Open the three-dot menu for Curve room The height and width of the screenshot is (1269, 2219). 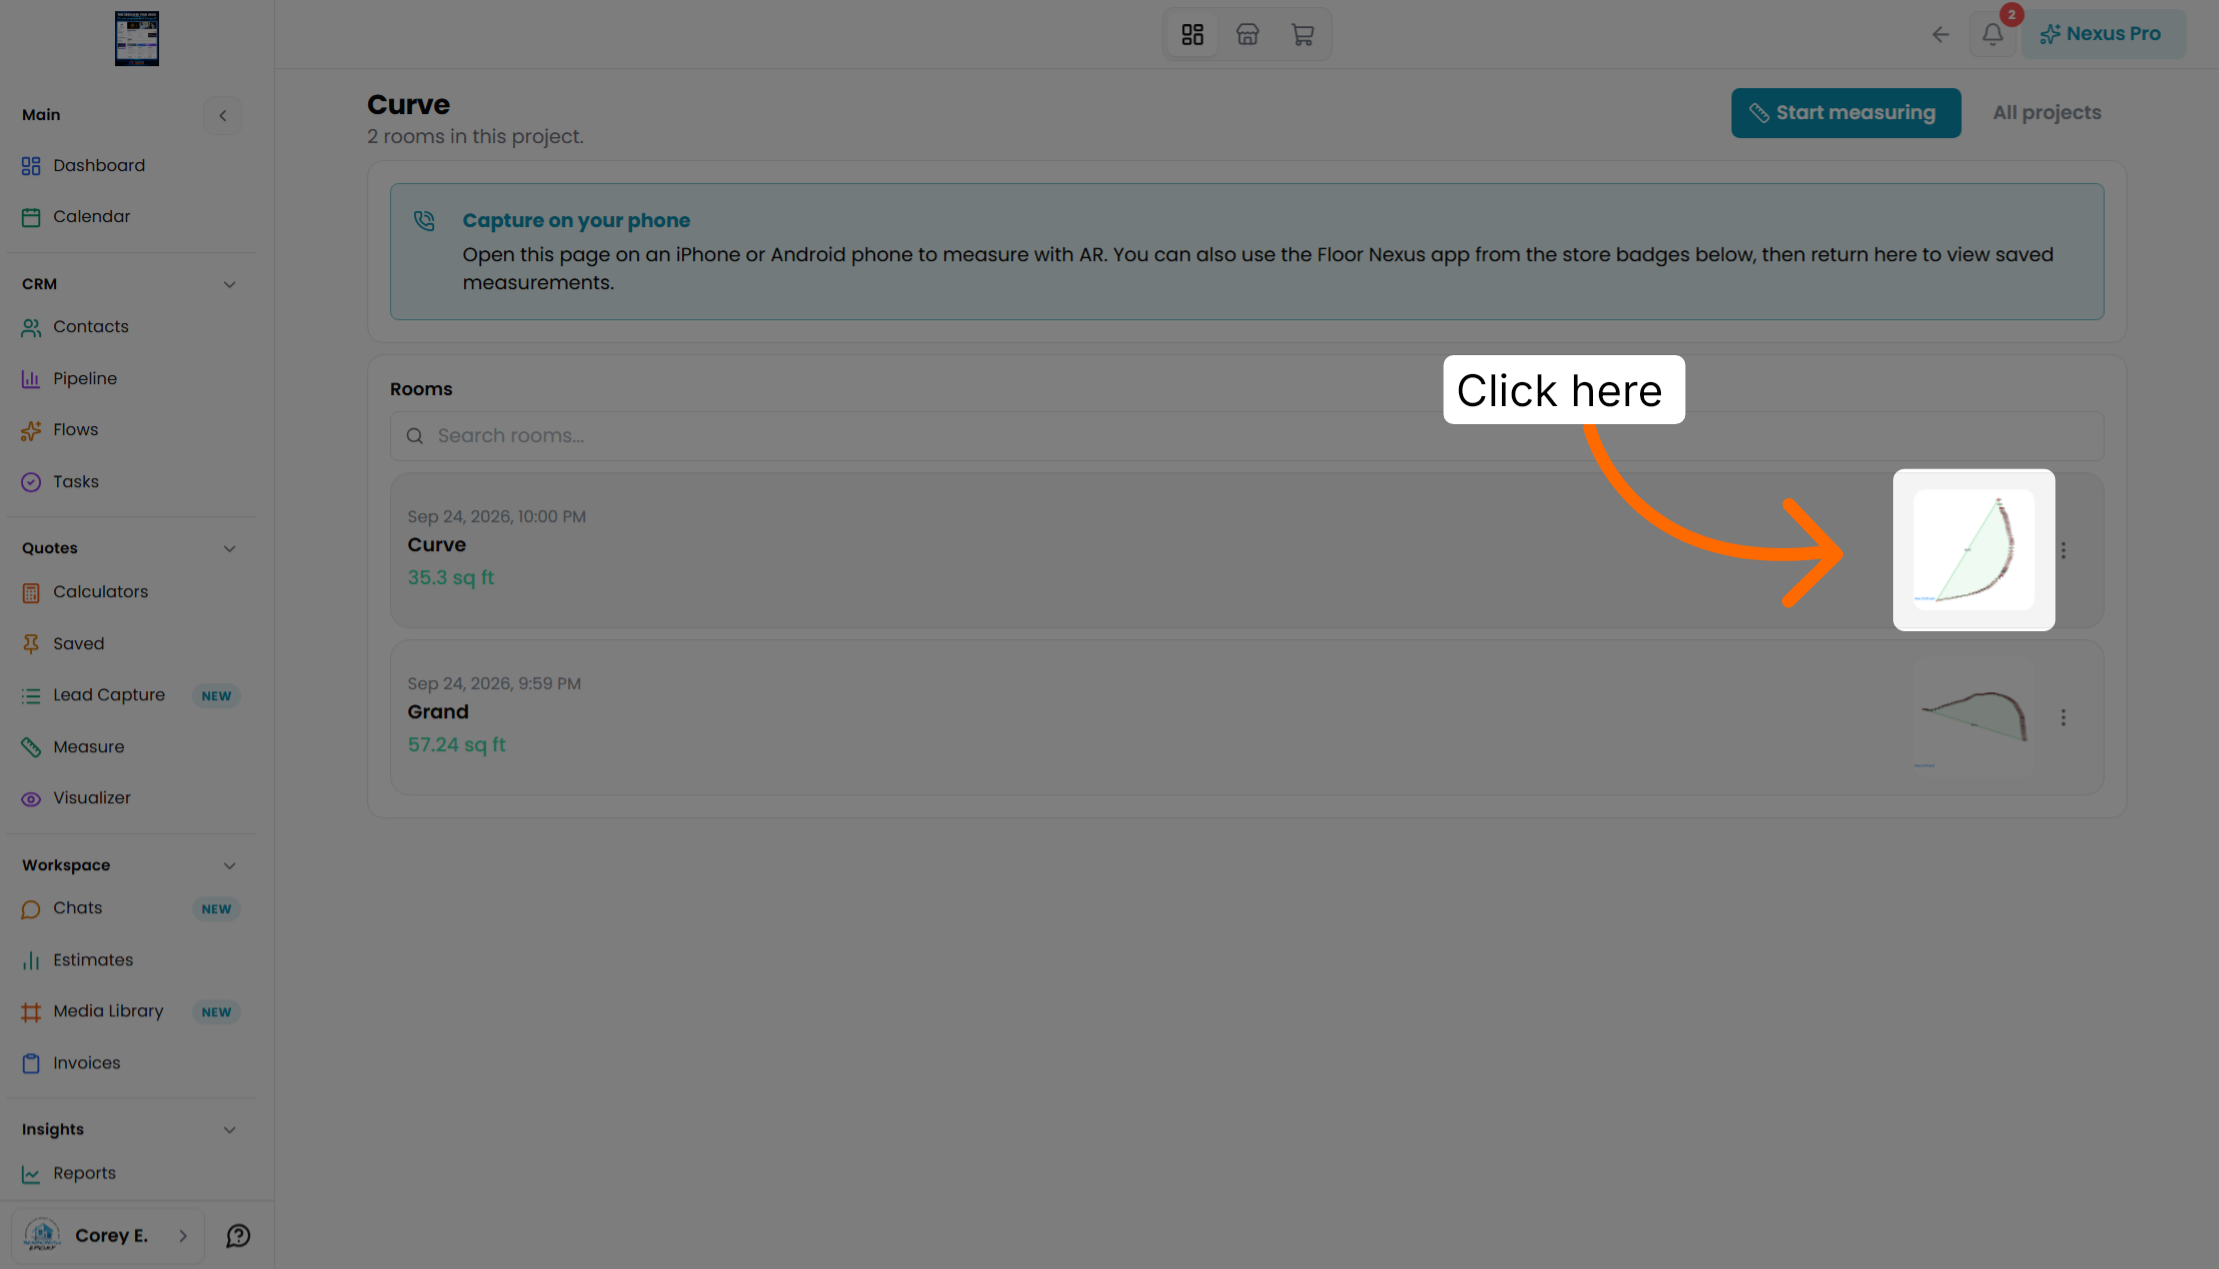tap(2063, 550)
